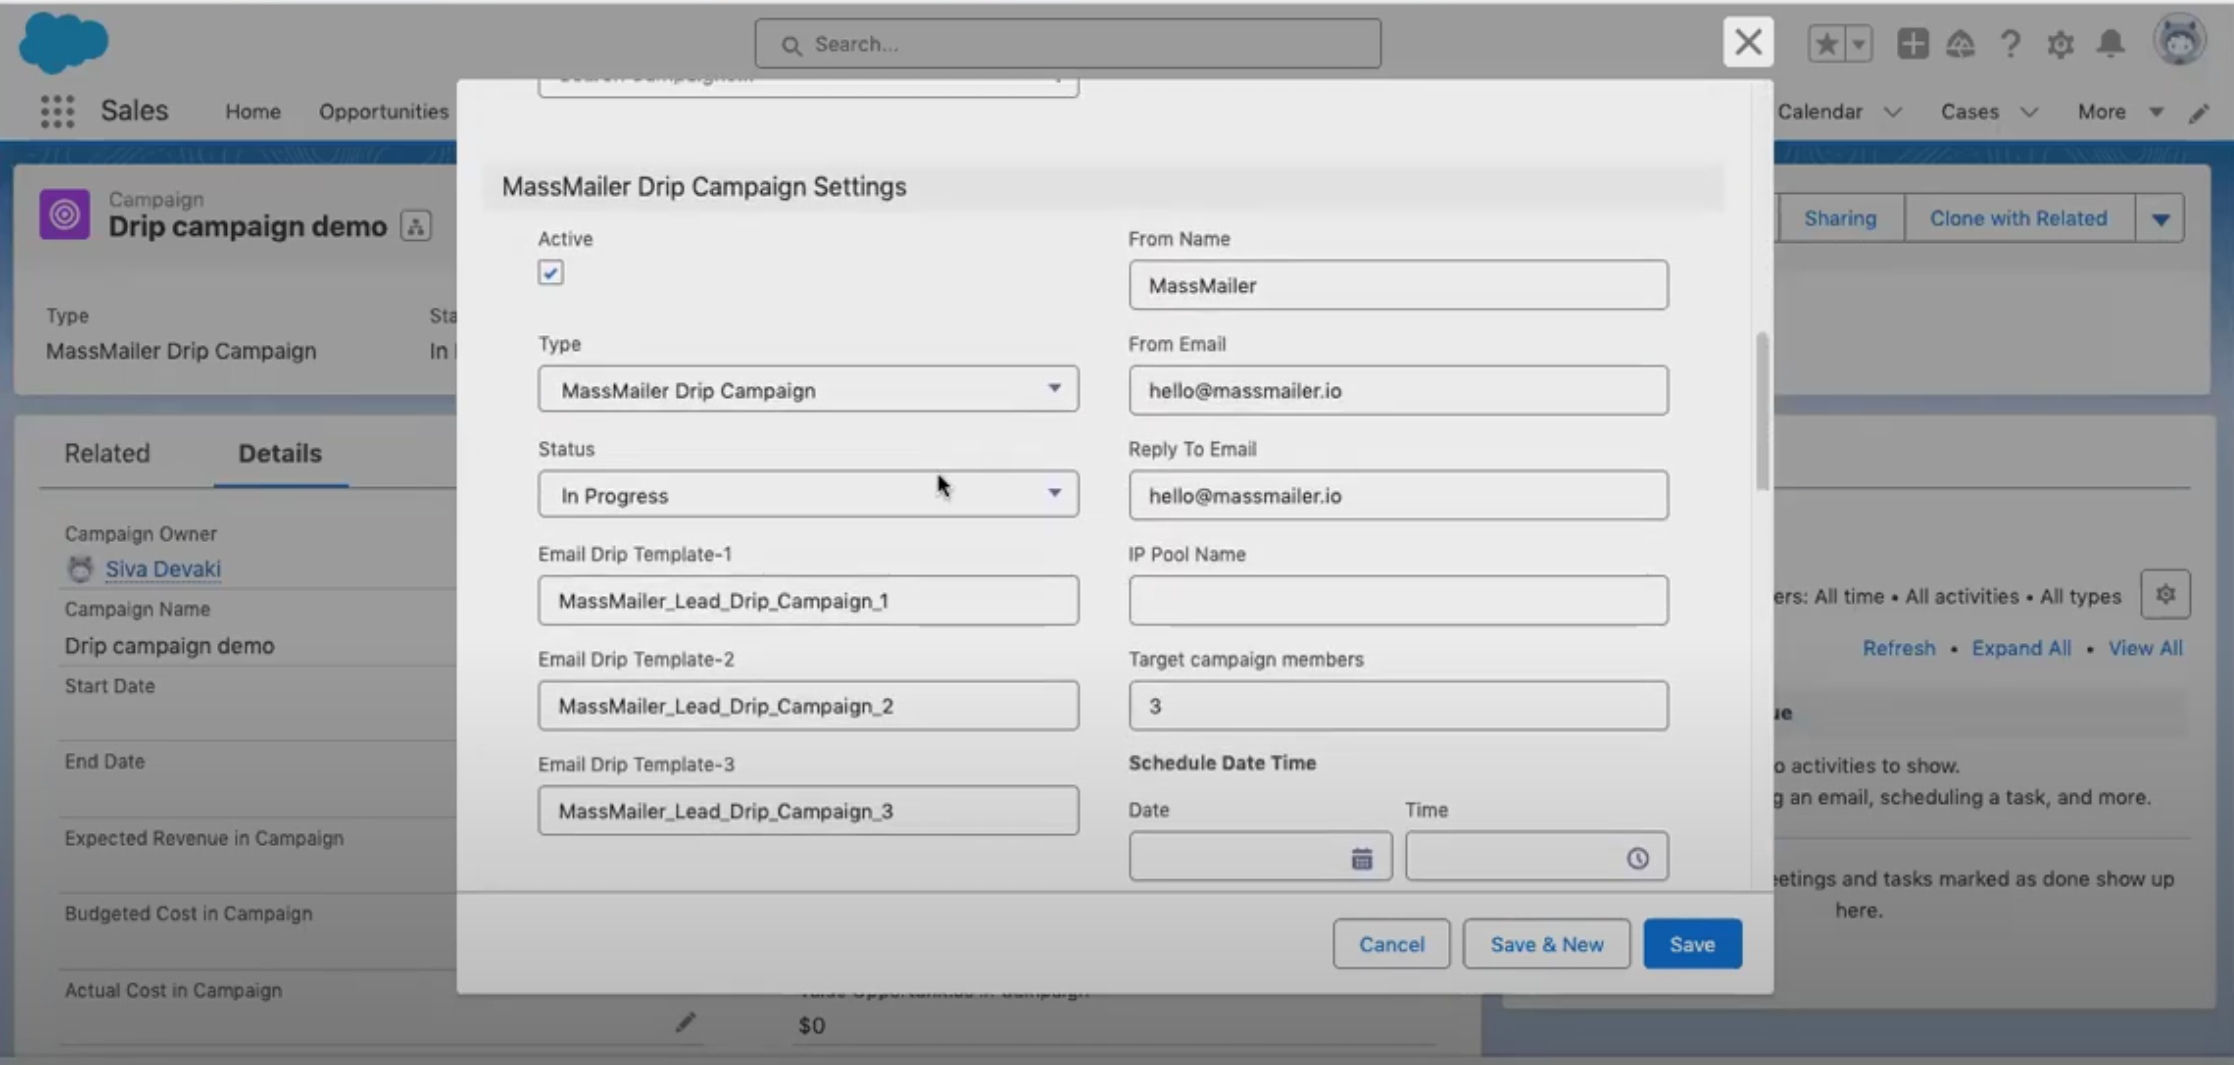Click the Email Drip Template-1 field
The width and height of the screenshot is (2234, 1065).
808,600
